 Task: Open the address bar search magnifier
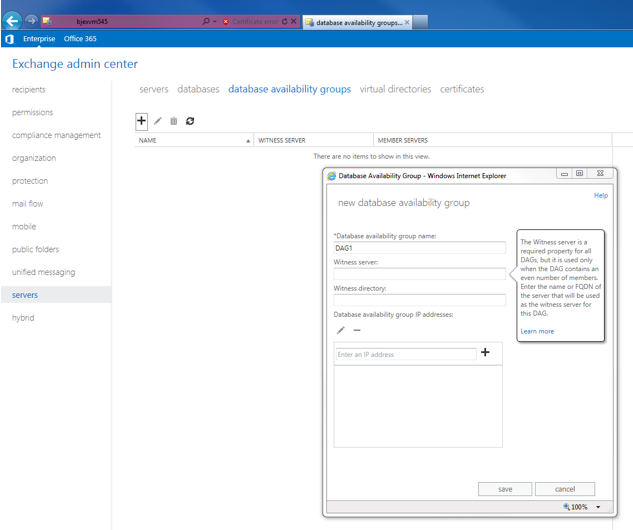(206, 21)
